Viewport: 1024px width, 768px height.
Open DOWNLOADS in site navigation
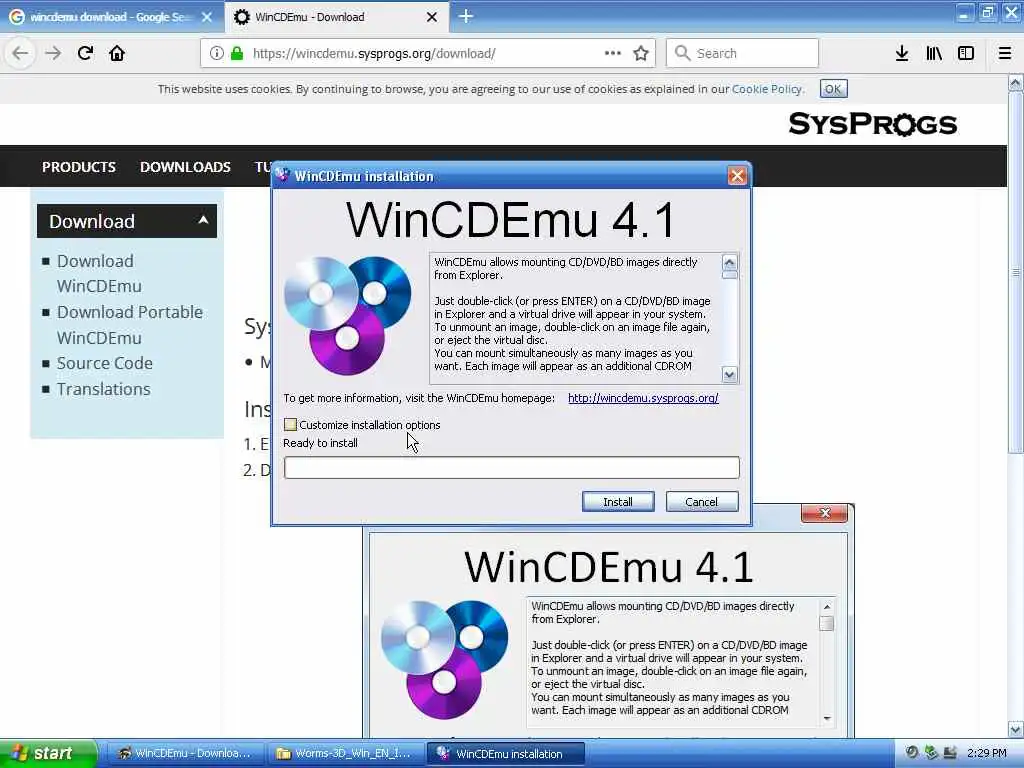click(185, 167)
